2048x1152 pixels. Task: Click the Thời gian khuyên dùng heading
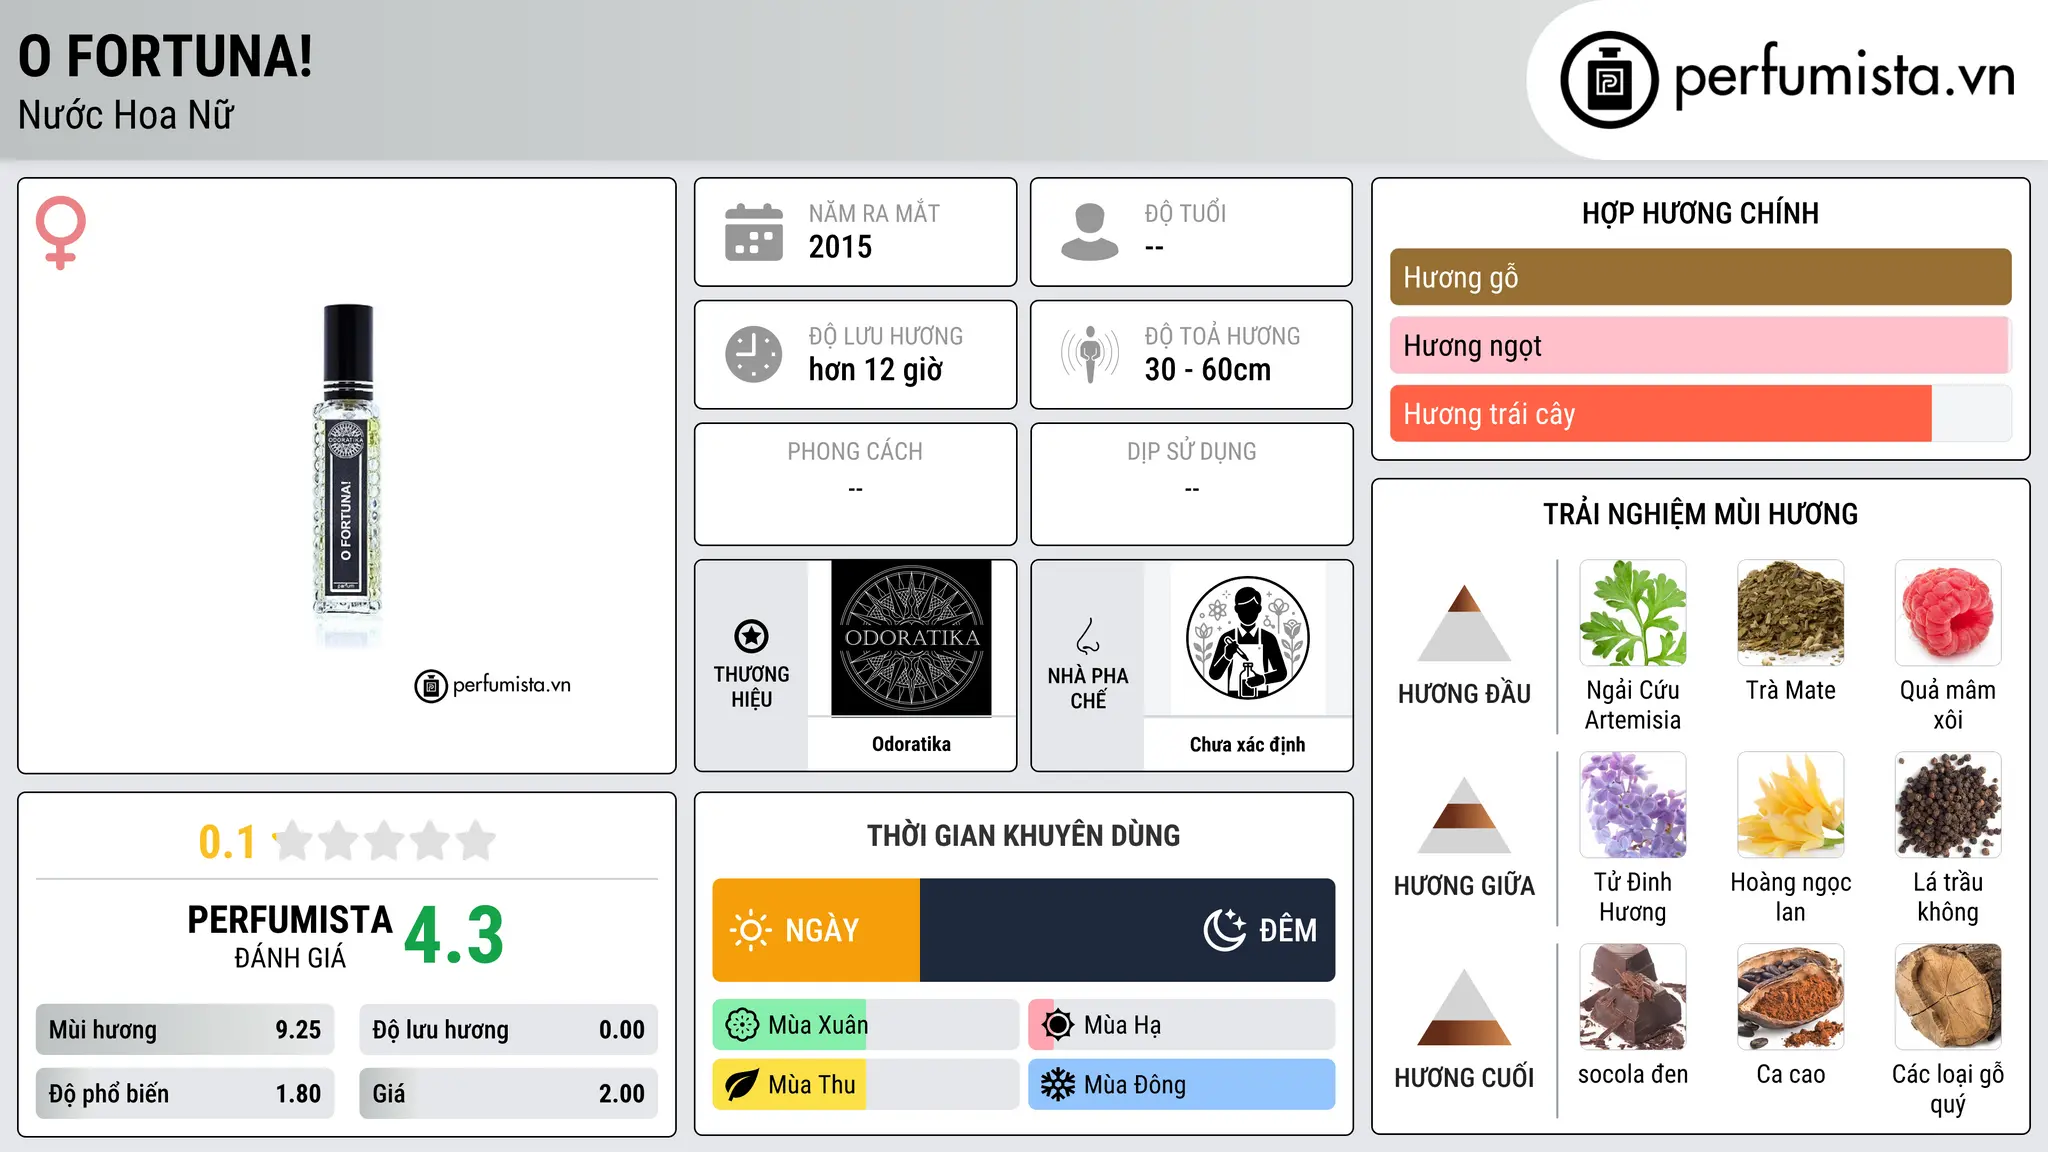pyautogui.click(x=1023, y=836)
